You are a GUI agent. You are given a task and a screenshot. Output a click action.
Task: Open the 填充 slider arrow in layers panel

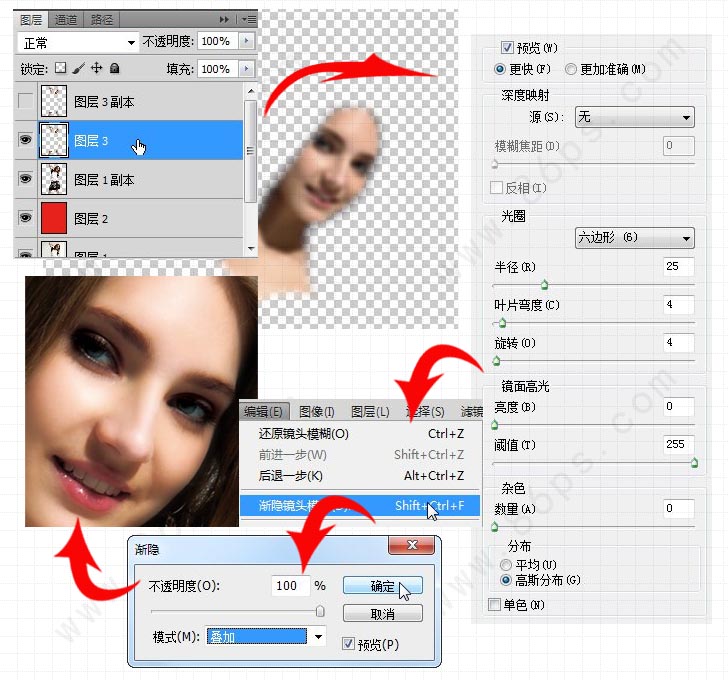coord(247,69)
